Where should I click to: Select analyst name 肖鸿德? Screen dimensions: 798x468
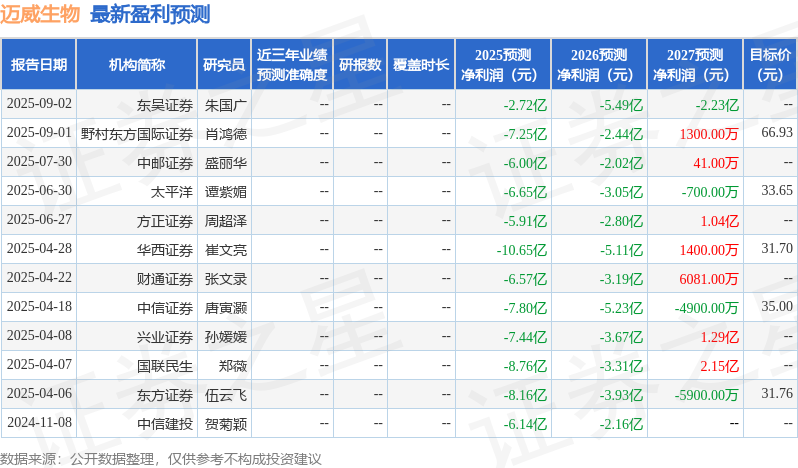point(225,134)
